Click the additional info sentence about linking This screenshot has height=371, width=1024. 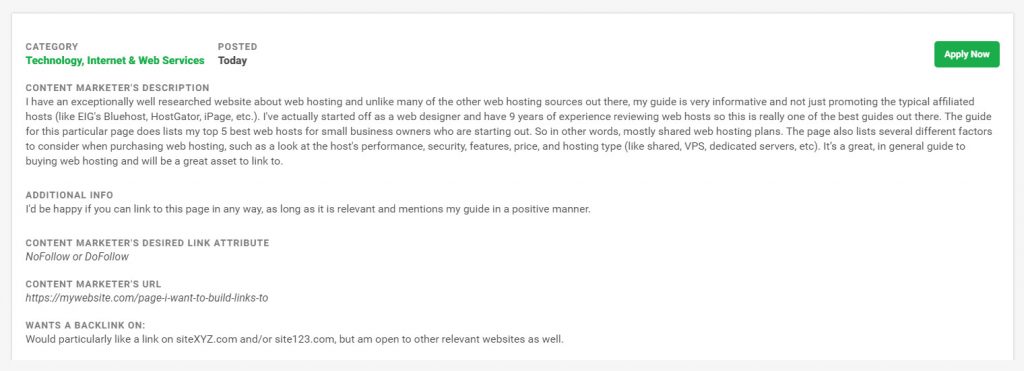click(x=308, y=210)
